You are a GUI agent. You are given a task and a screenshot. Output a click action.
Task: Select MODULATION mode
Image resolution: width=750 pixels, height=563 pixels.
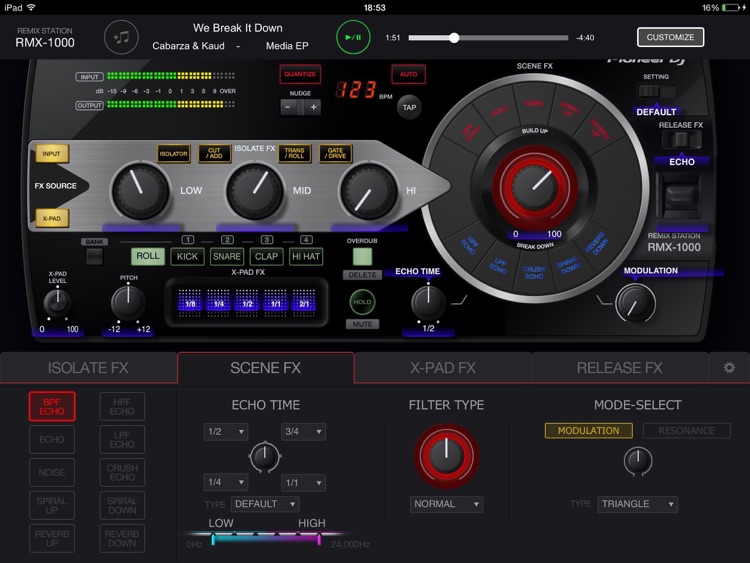click(x=588, y=431)
